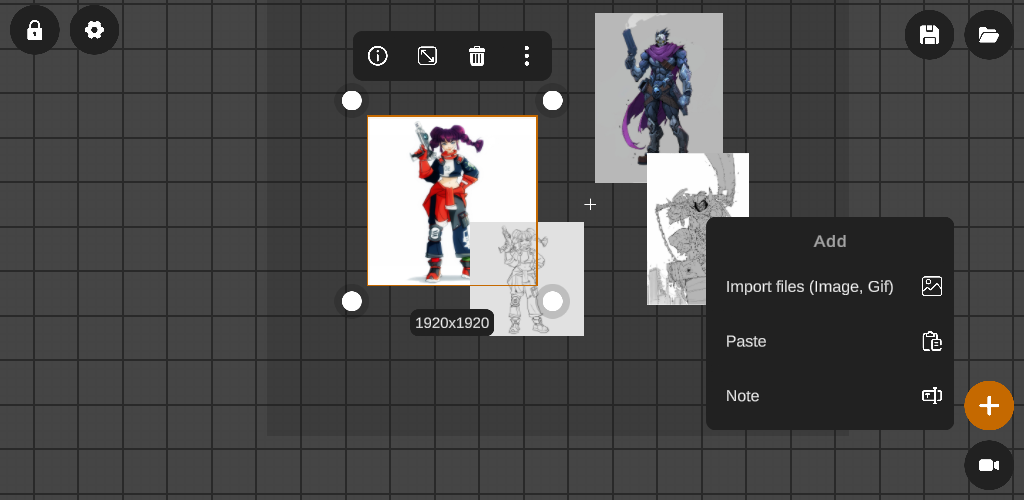The height and width of the screenshot is (500, 1024).
Task: Click the picture icon beside Import files
Action: pyautogui.click(x=932, y=286)
